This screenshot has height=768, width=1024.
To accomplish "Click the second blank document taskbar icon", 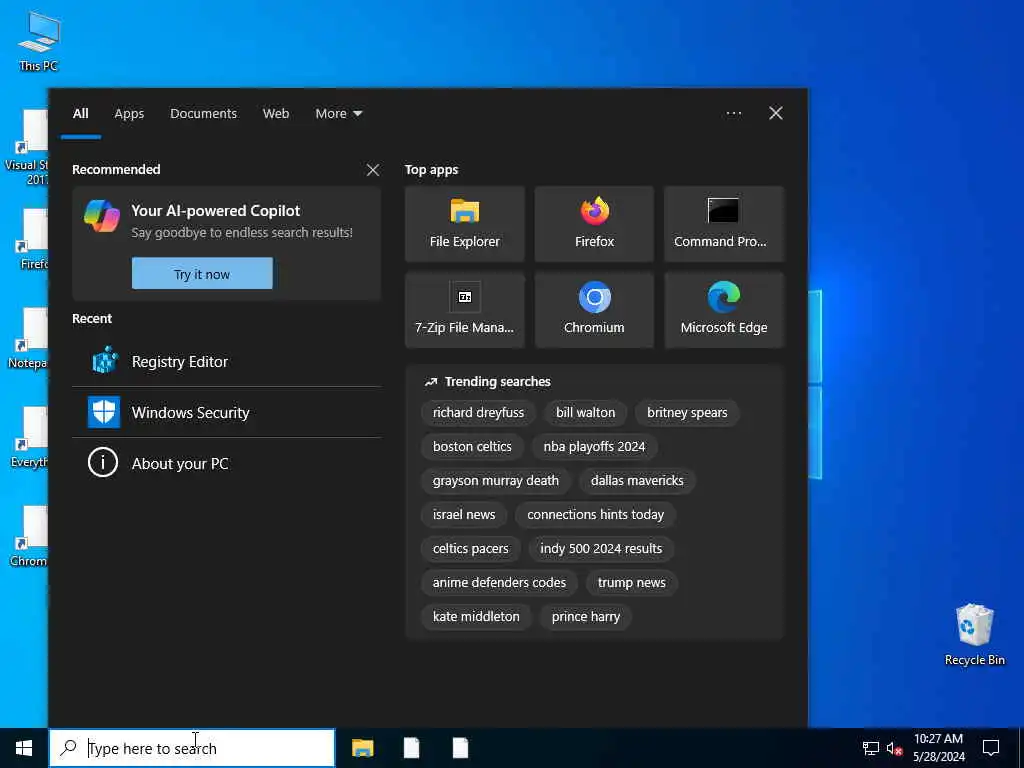I will [460, 748].
